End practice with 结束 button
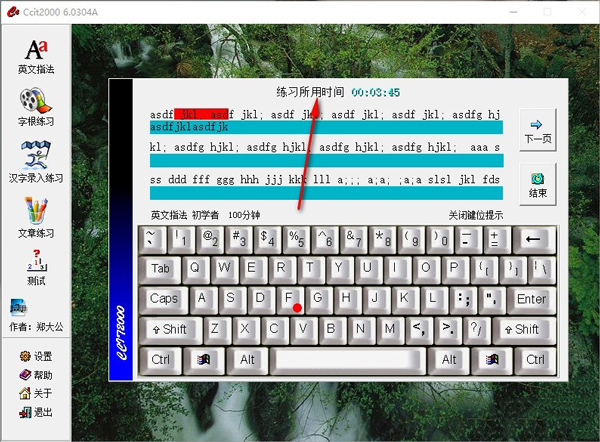 coord(538,185)
